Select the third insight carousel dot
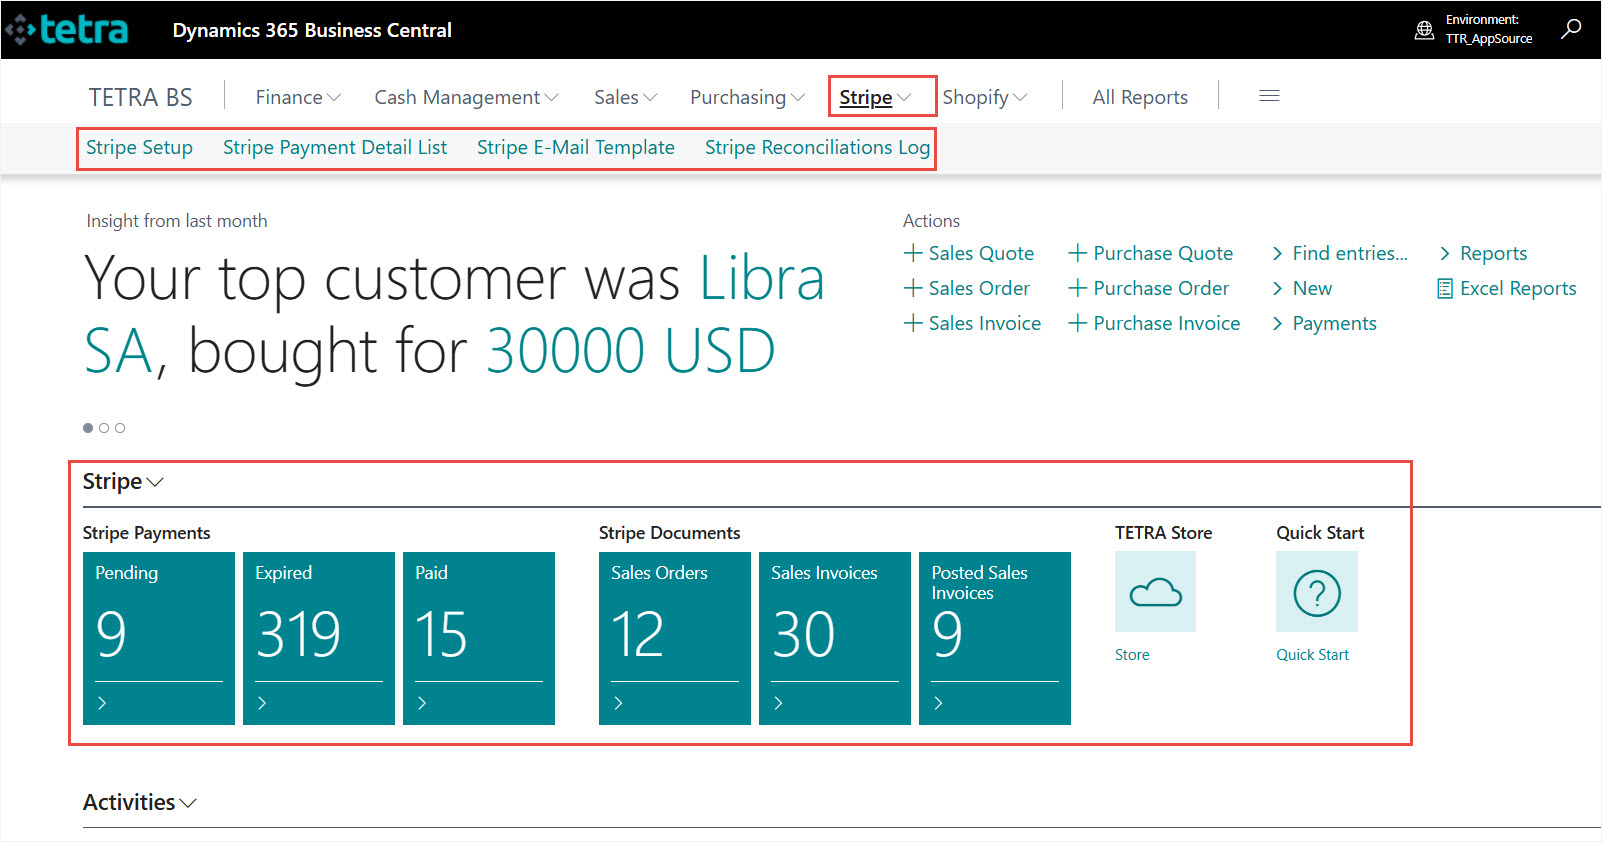 (x=120, y=428)
